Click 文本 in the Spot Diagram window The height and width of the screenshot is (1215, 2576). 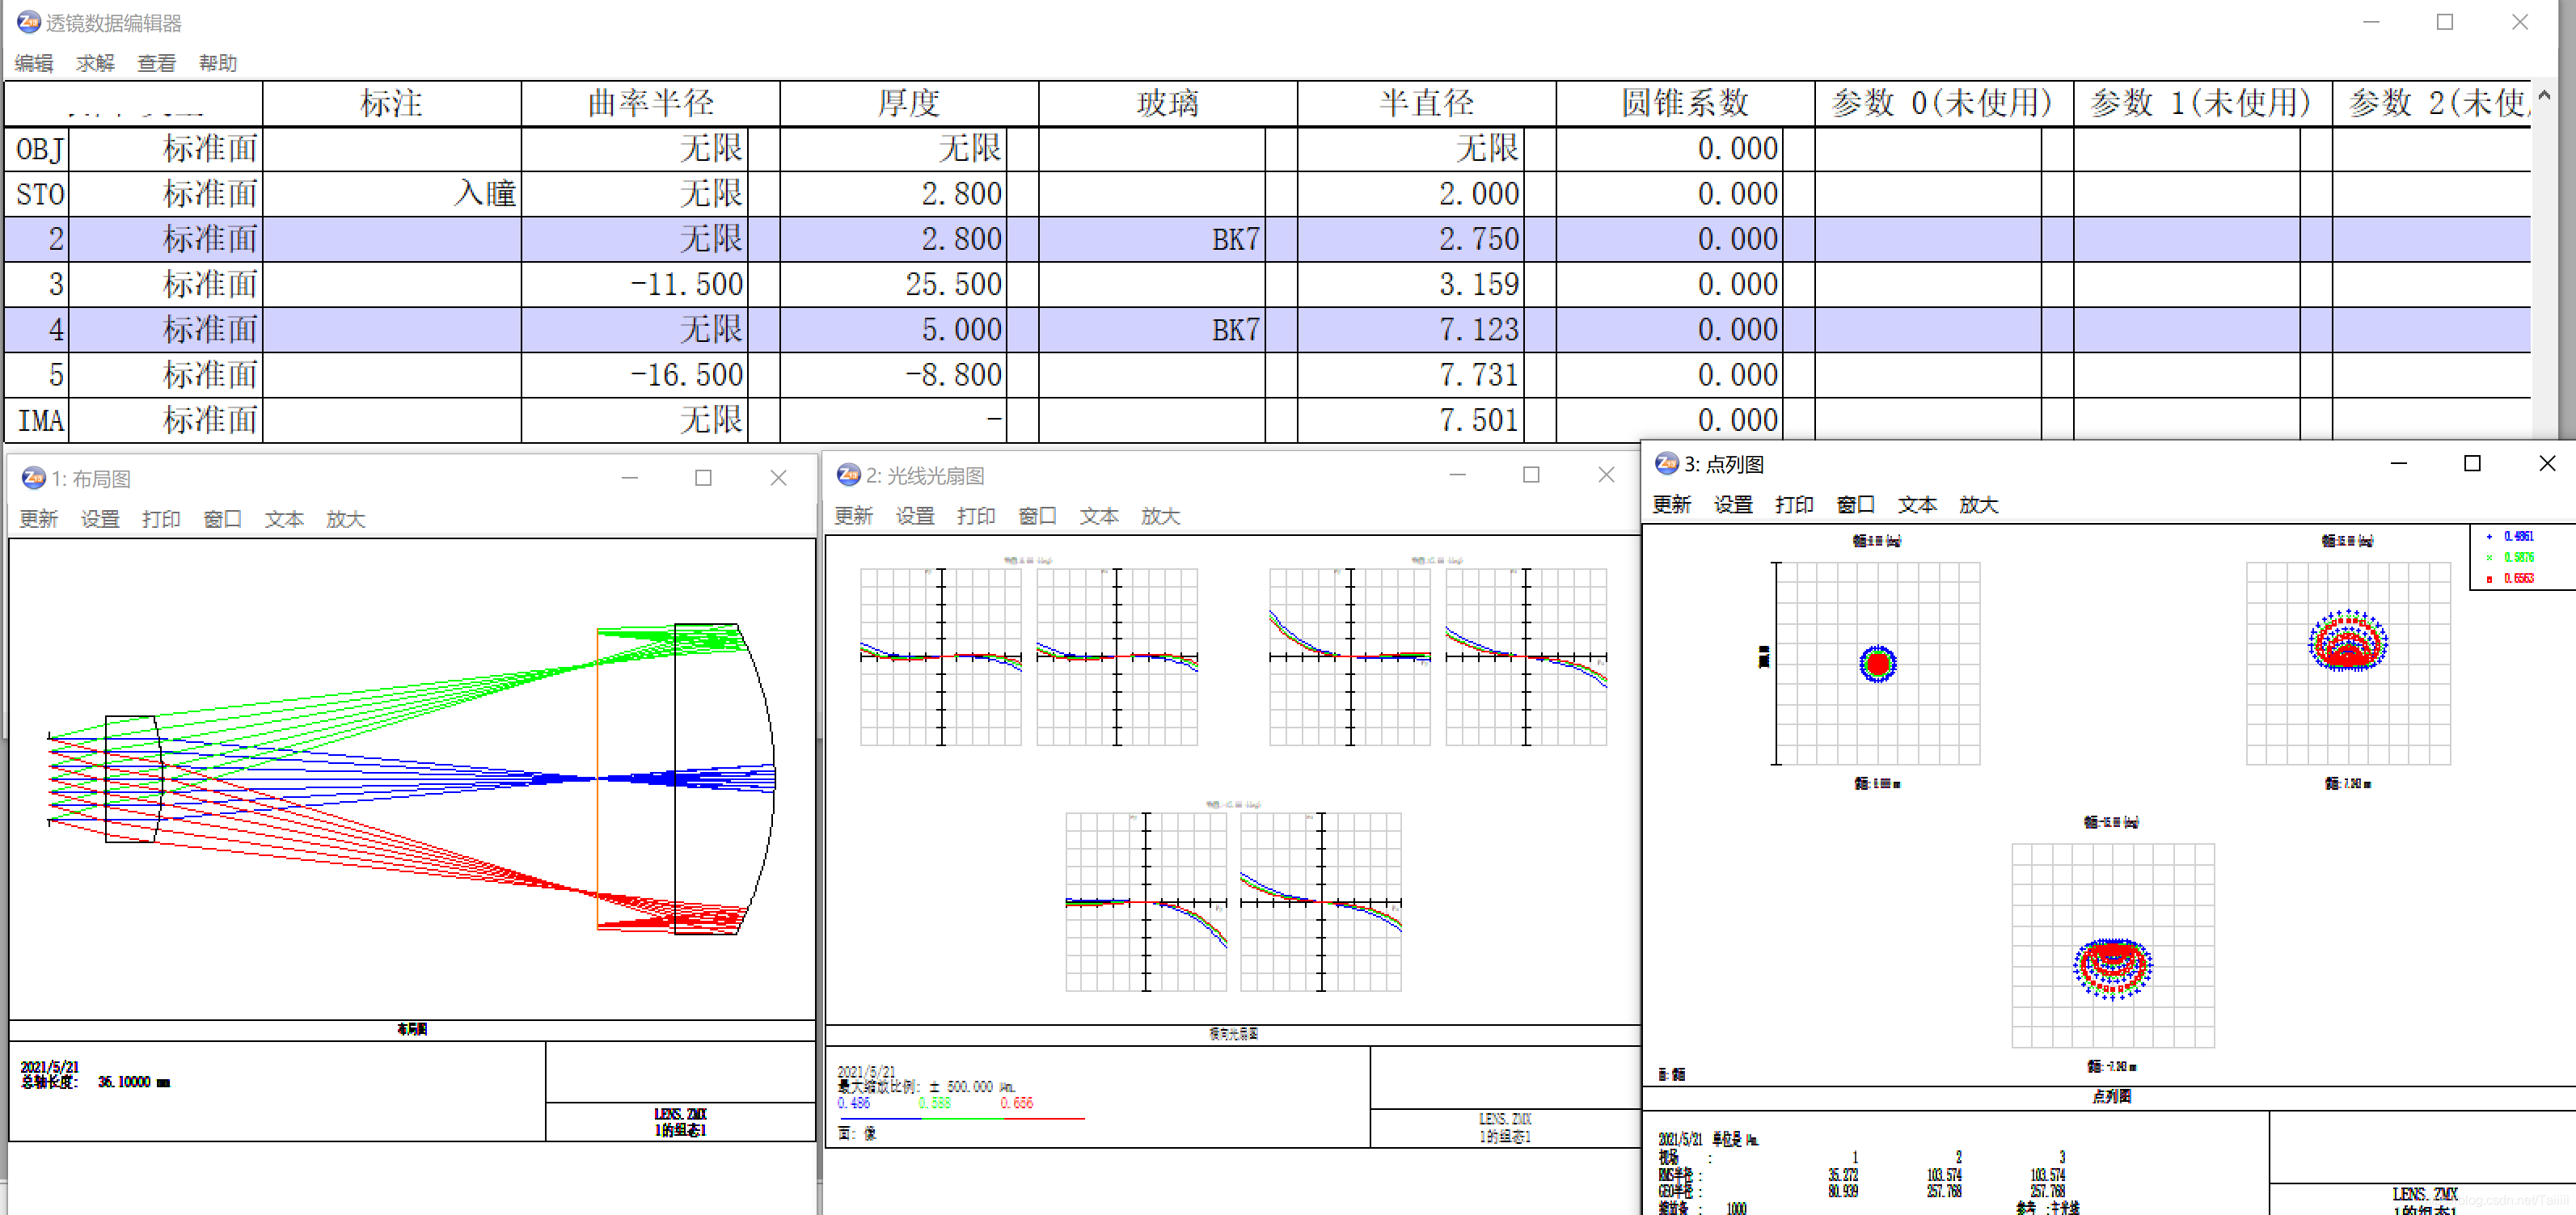click(1917, 505)
